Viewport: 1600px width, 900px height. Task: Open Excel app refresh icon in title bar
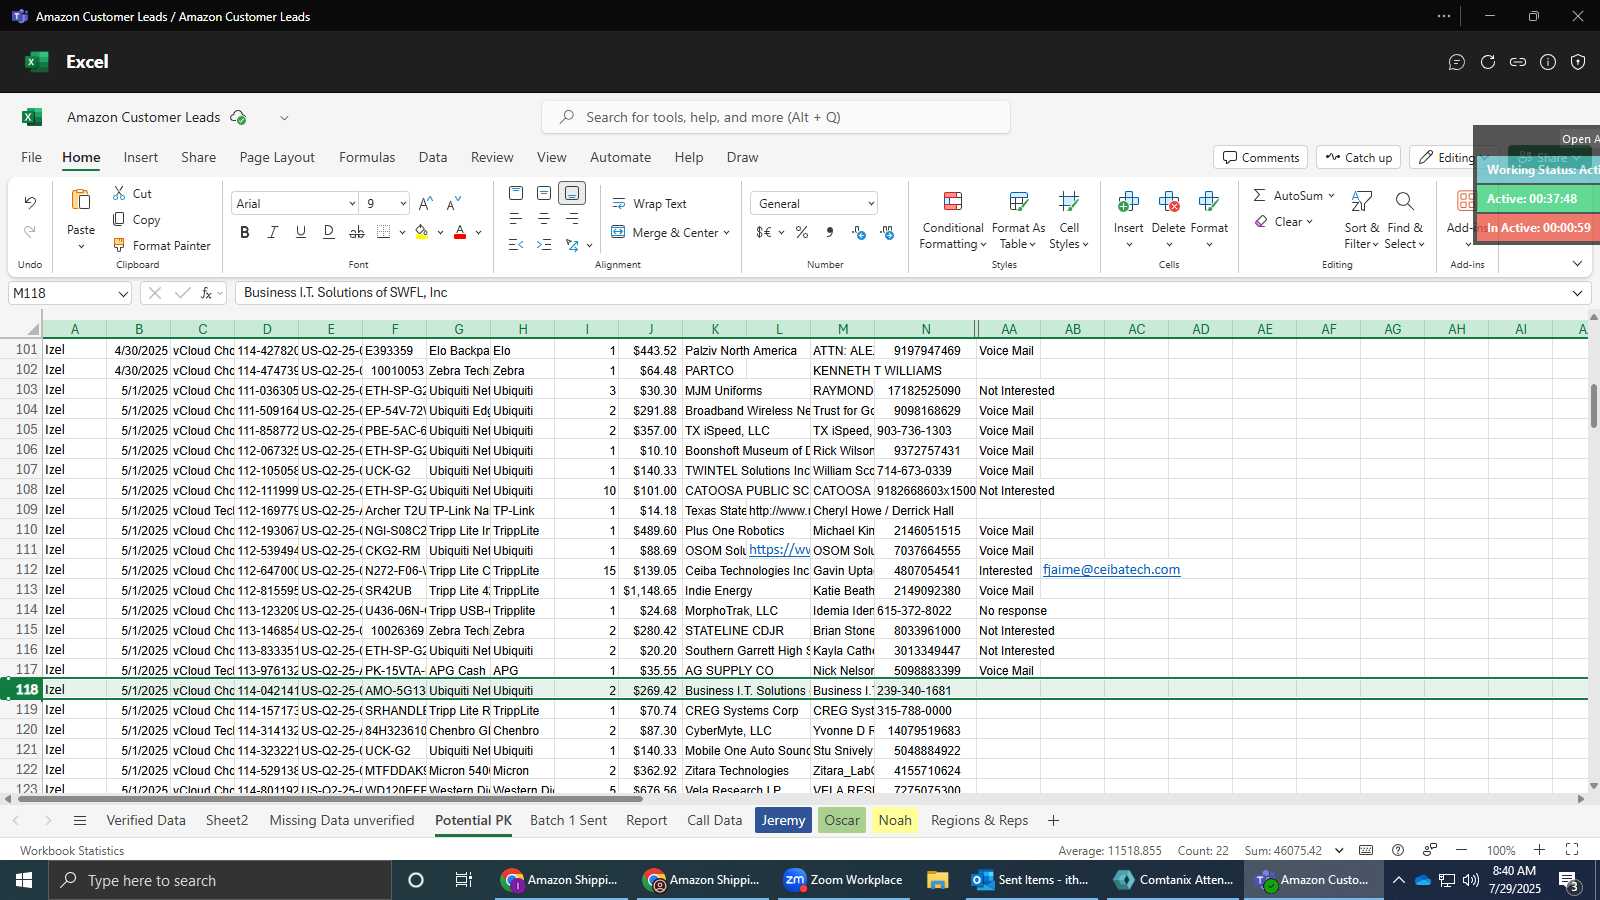point(1488,62)
